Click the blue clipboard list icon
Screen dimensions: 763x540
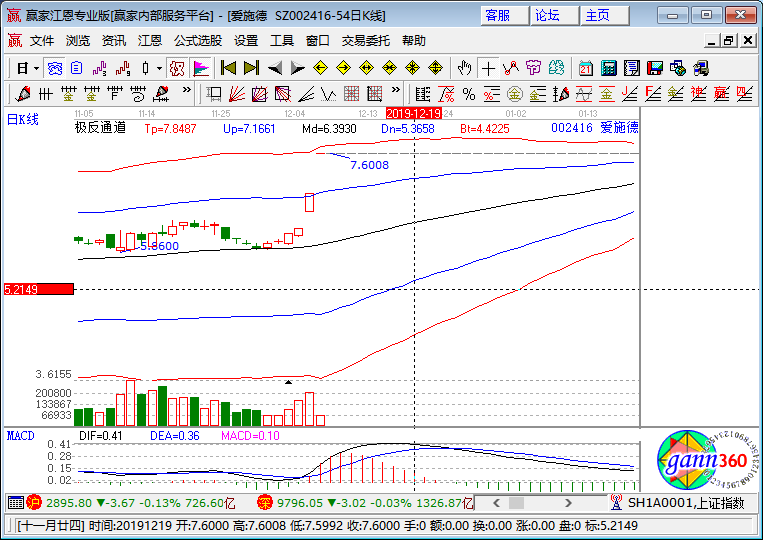click(x=76, y=68)
